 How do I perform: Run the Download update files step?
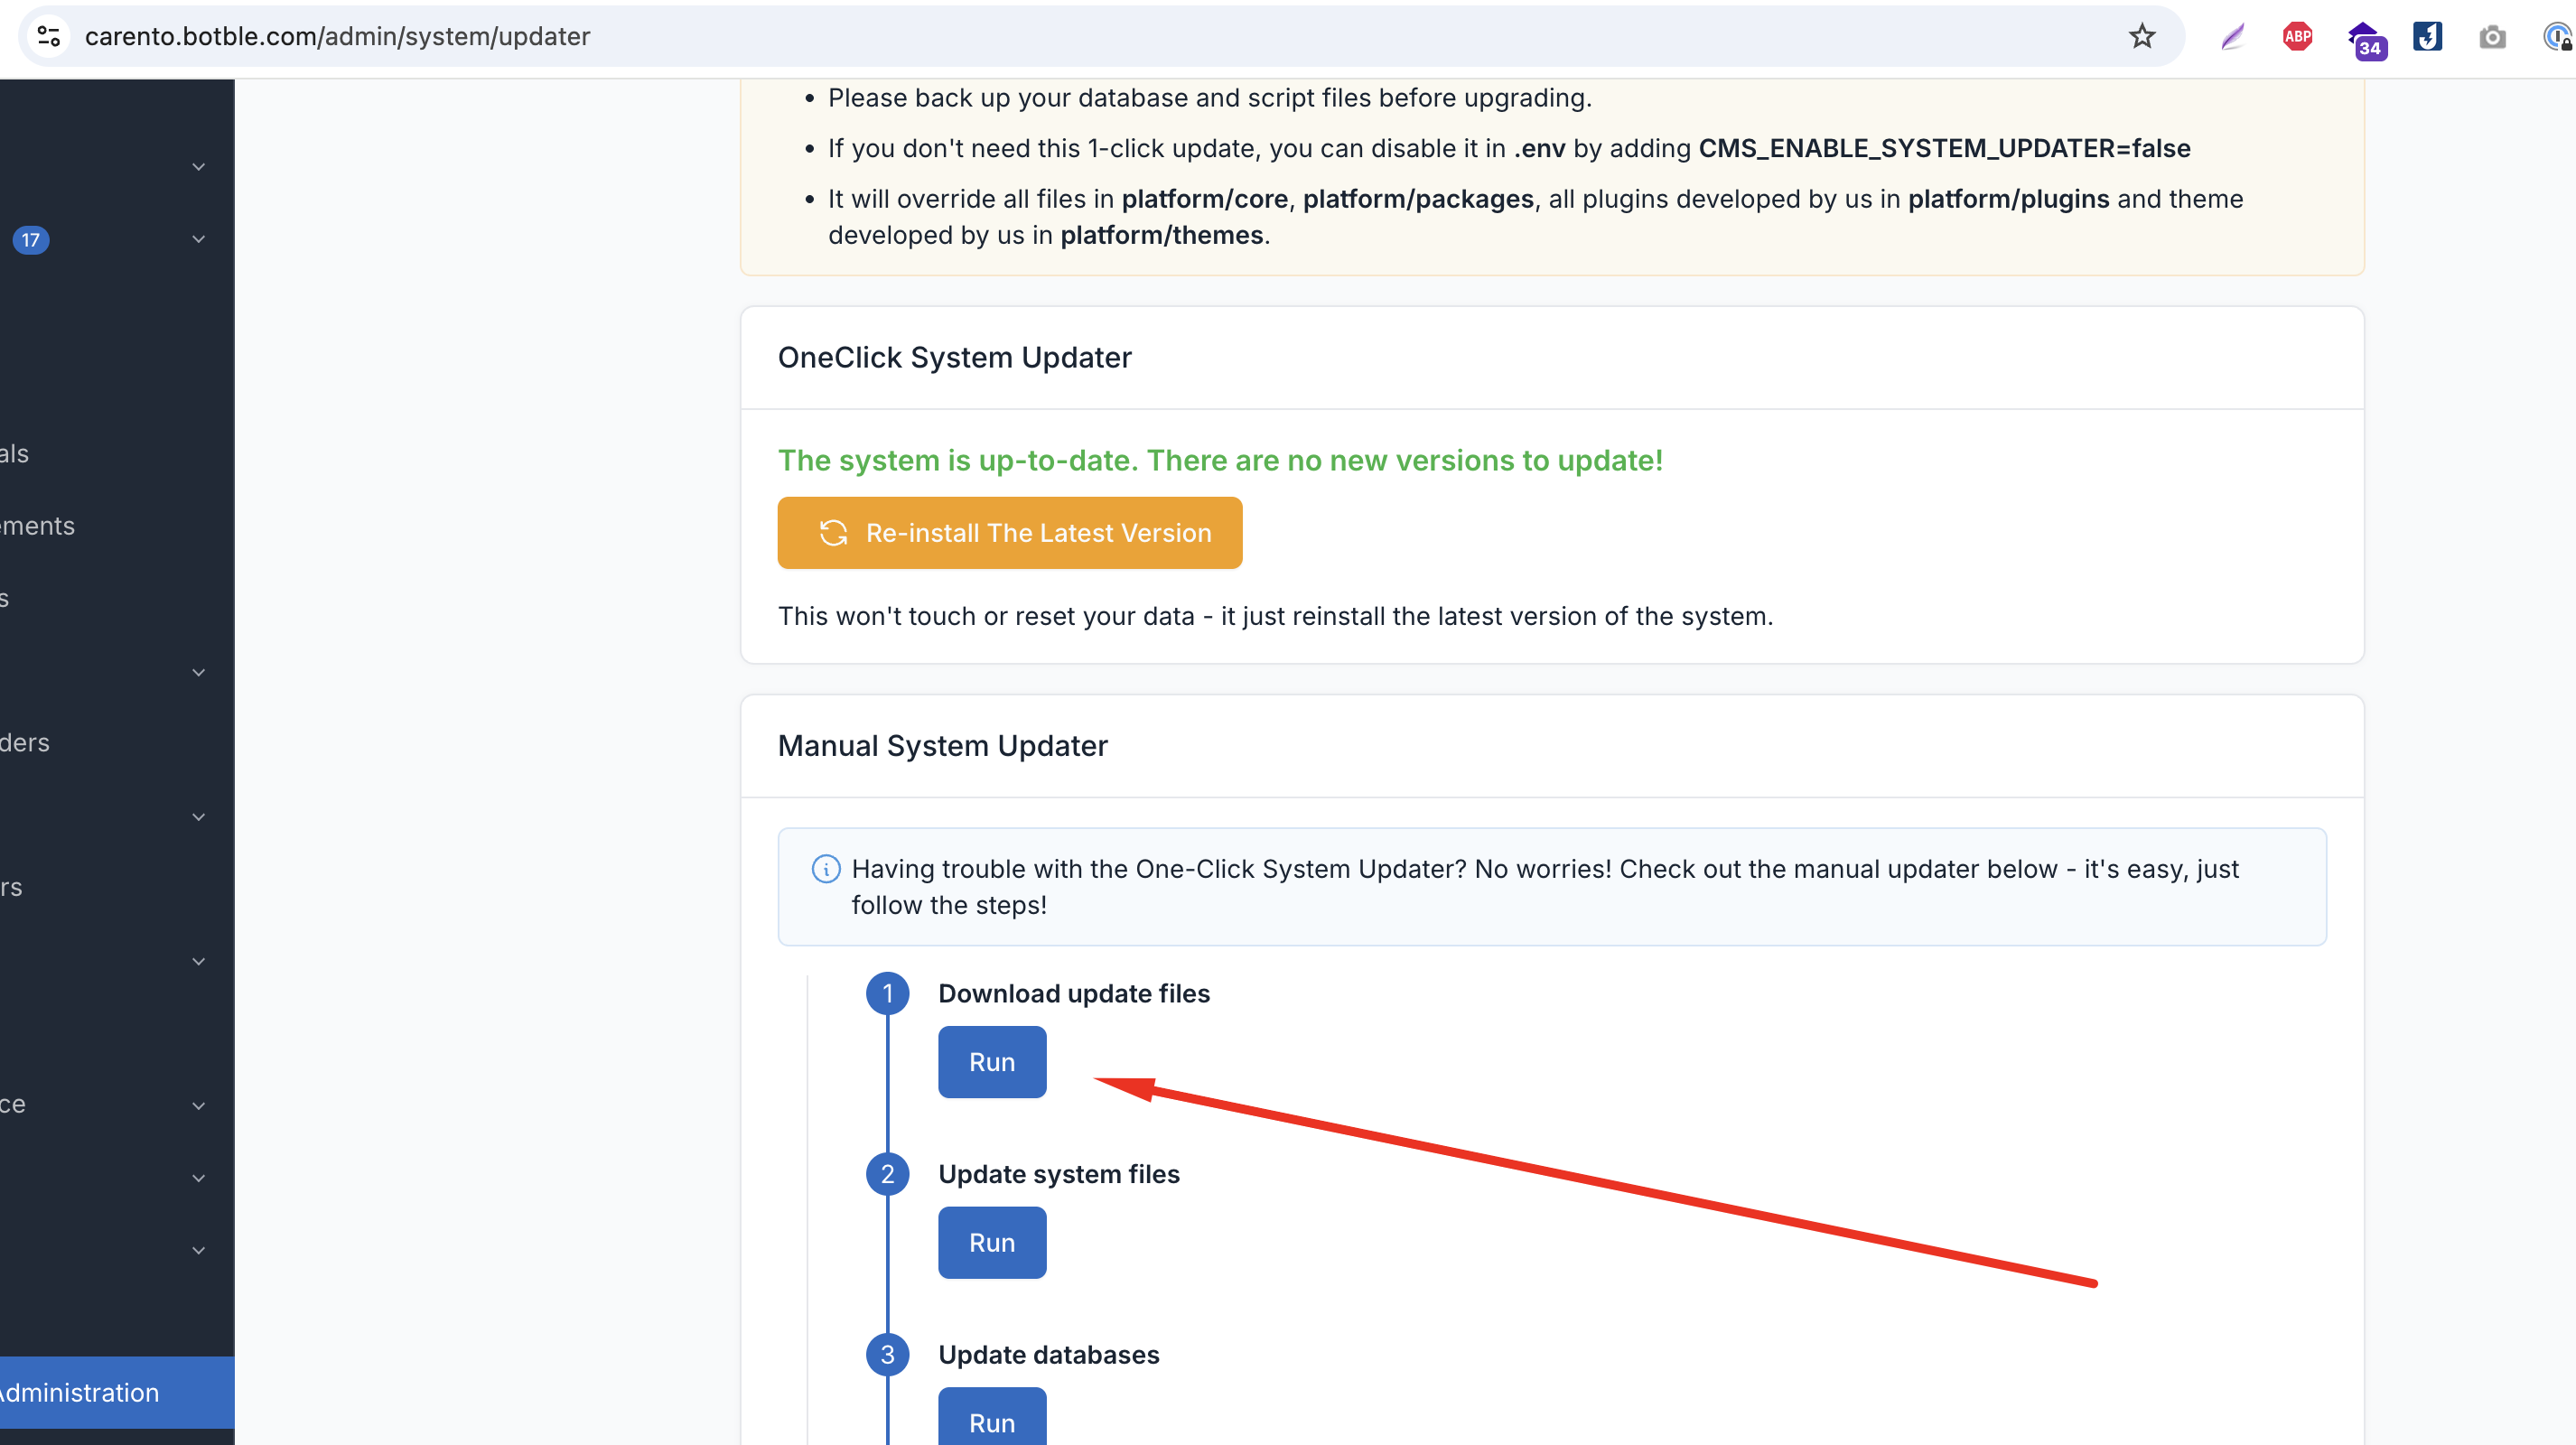992,1062
